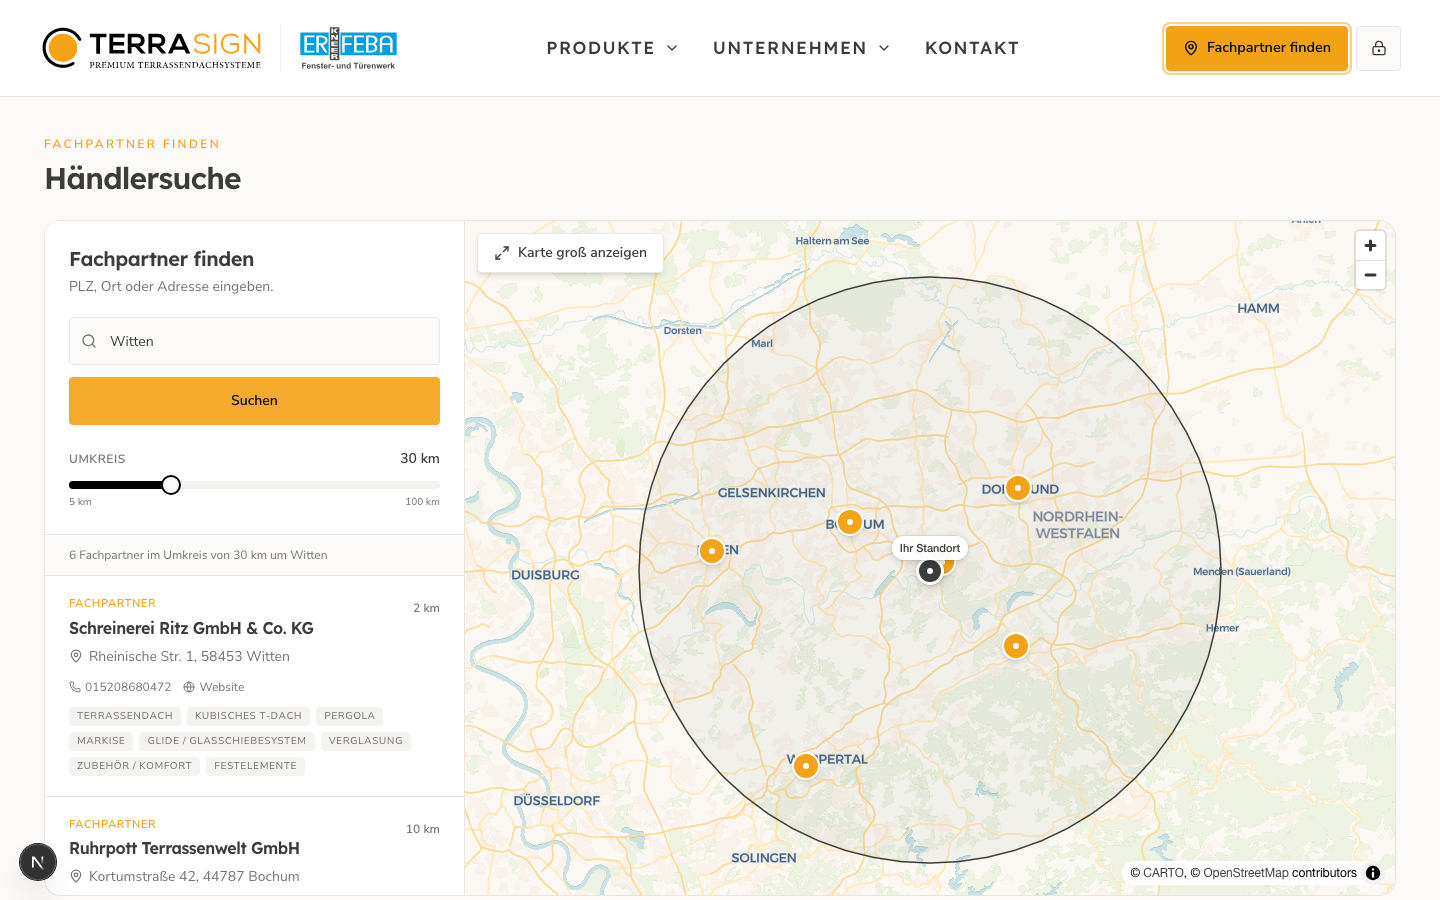Expand the Unternehmen menu
The height and width of the screenshot is (900, 1440).
pos(801,48)
